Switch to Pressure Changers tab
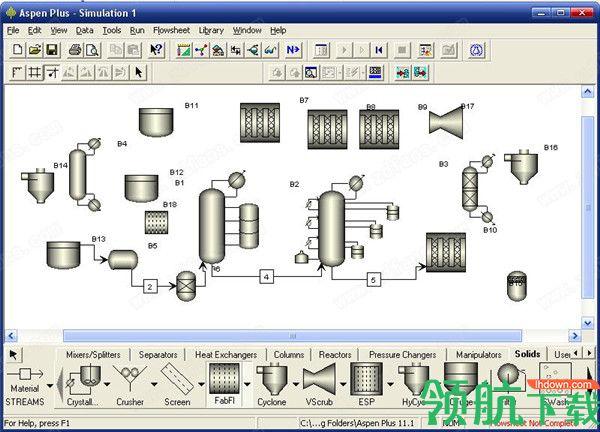600x432 pixels. (403, 355)
